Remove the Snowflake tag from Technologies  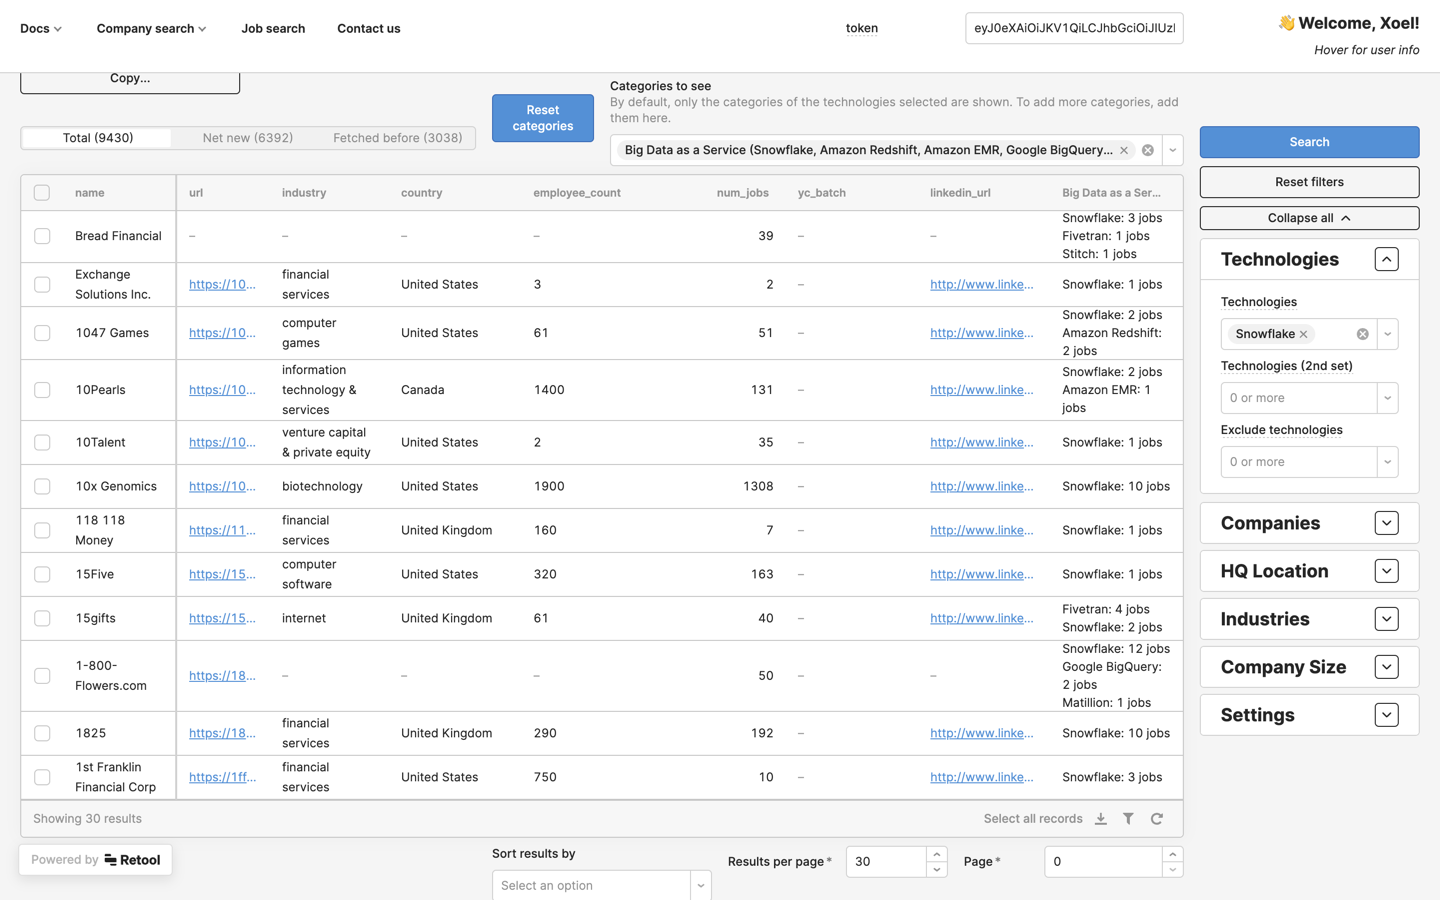(x=1303, y=334)
